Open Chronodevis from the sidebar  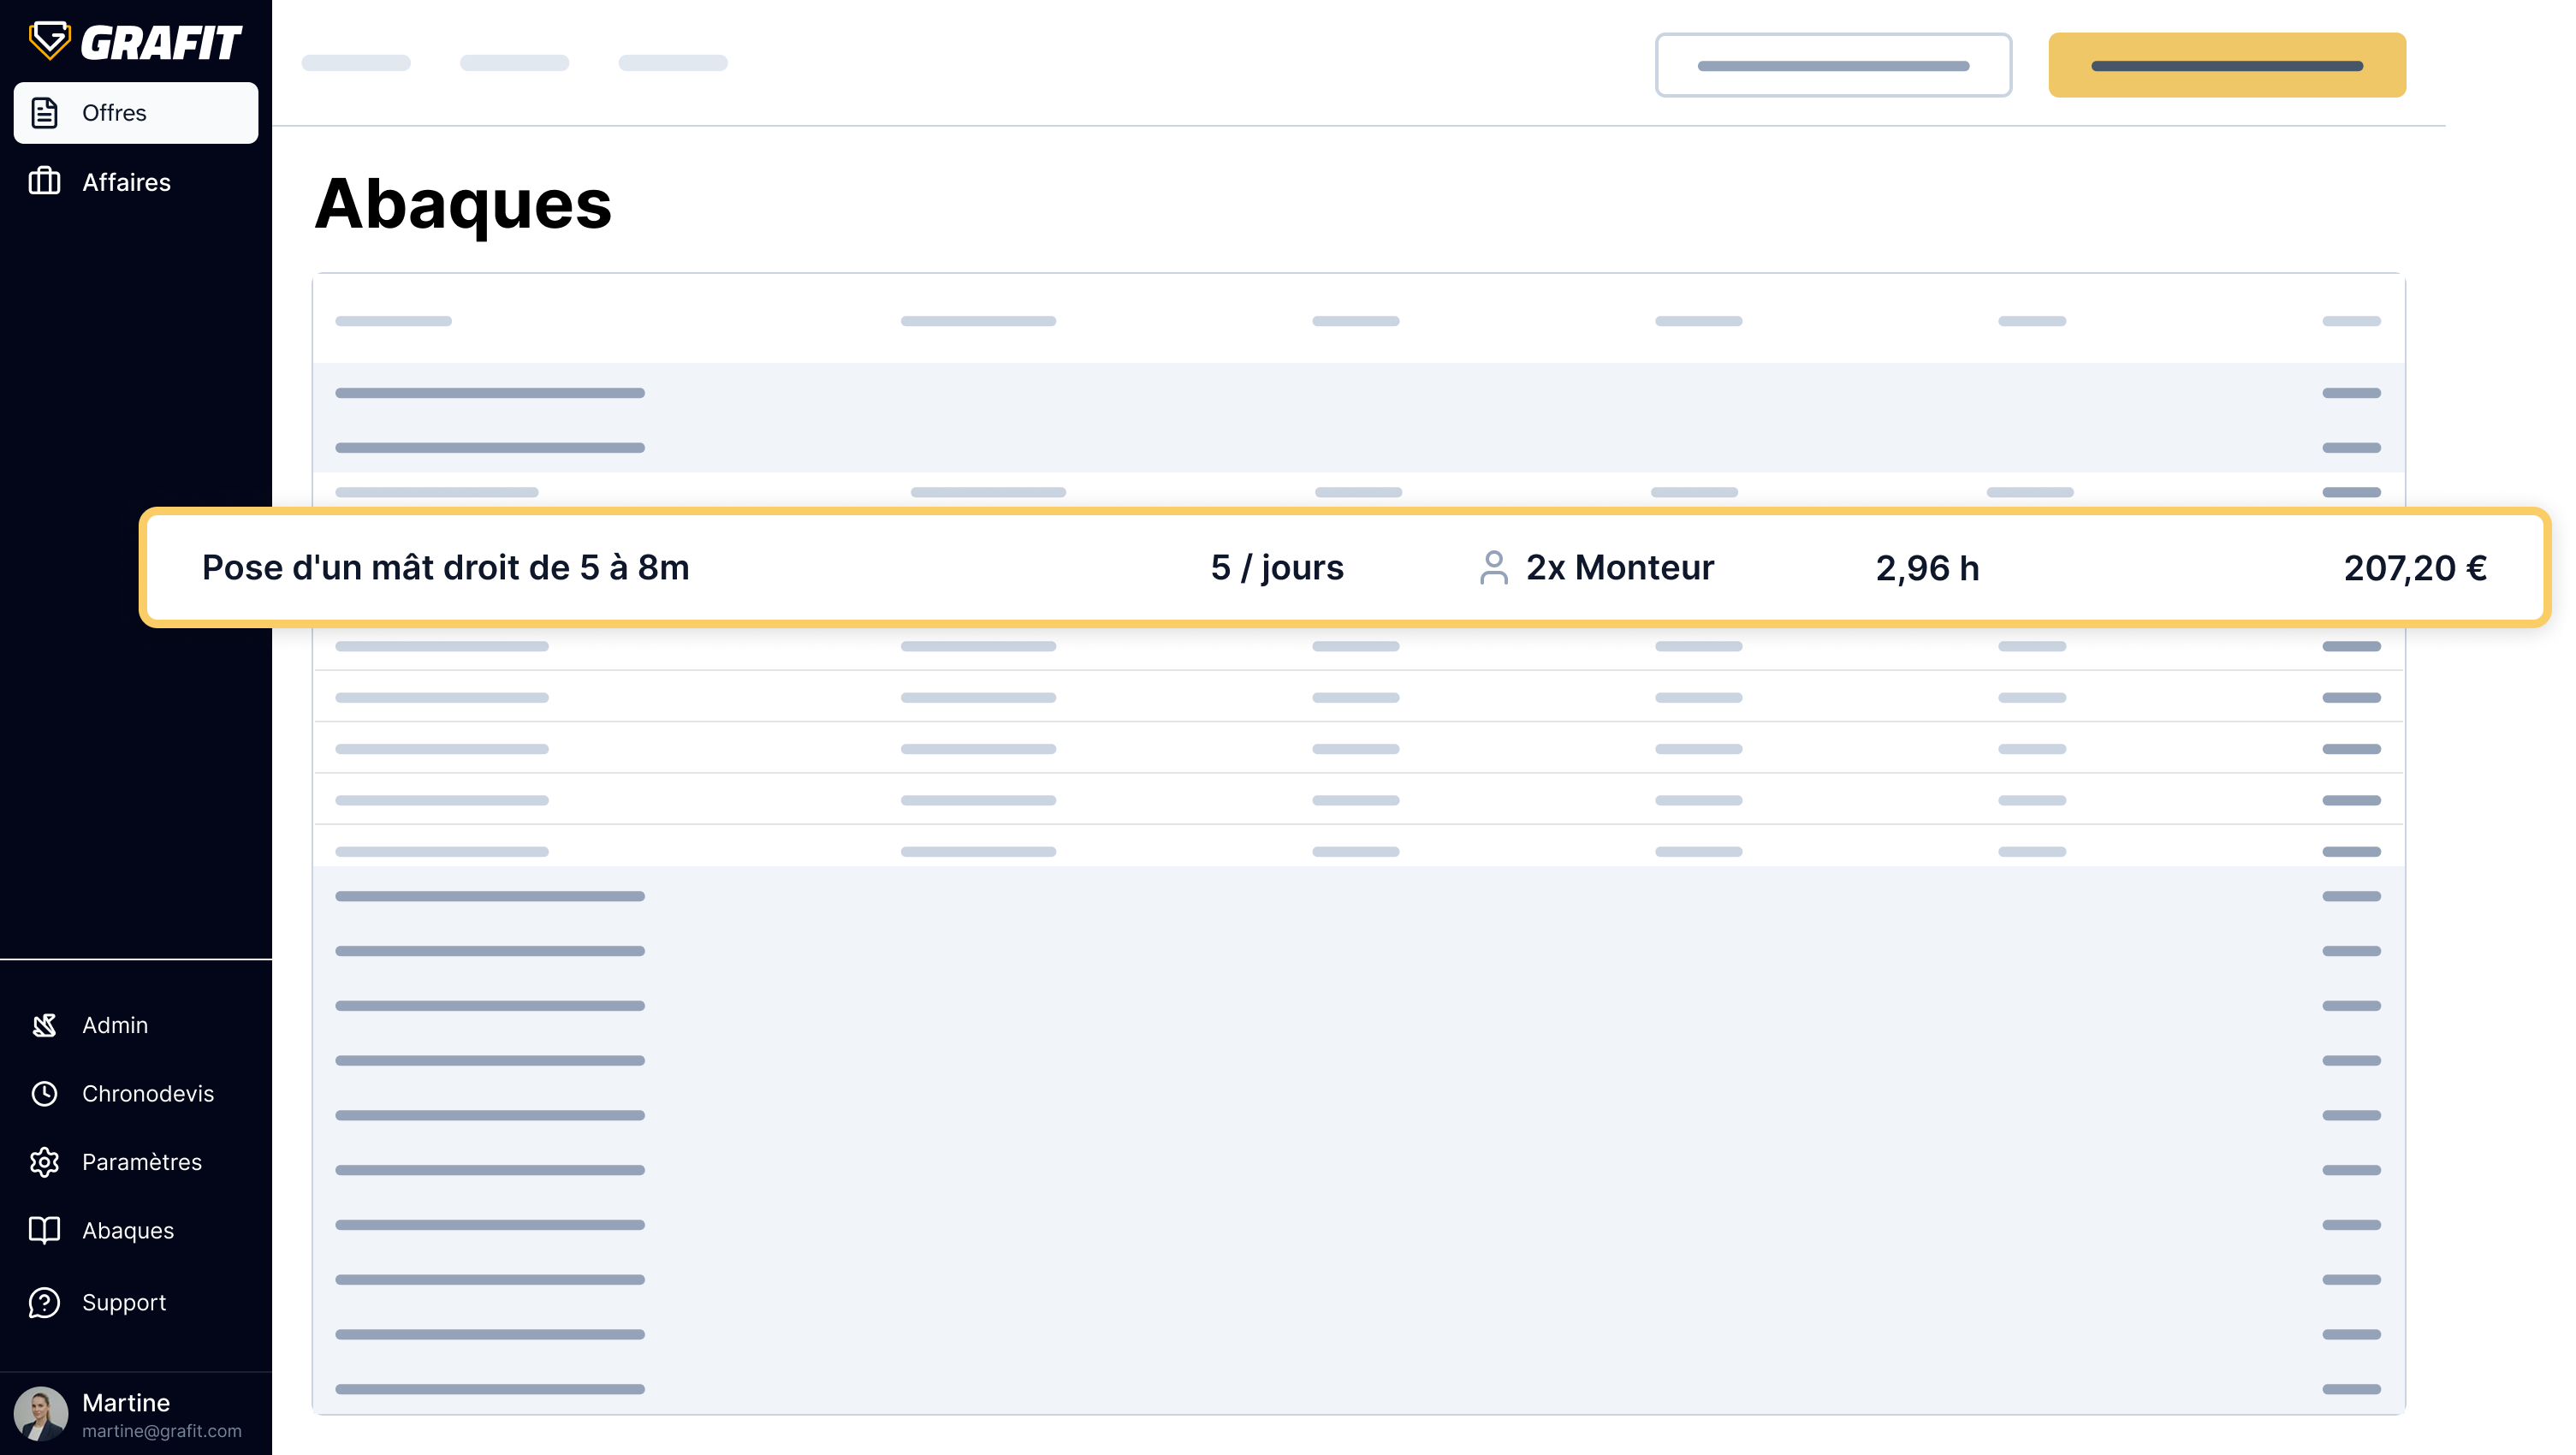click(147, 1093)
